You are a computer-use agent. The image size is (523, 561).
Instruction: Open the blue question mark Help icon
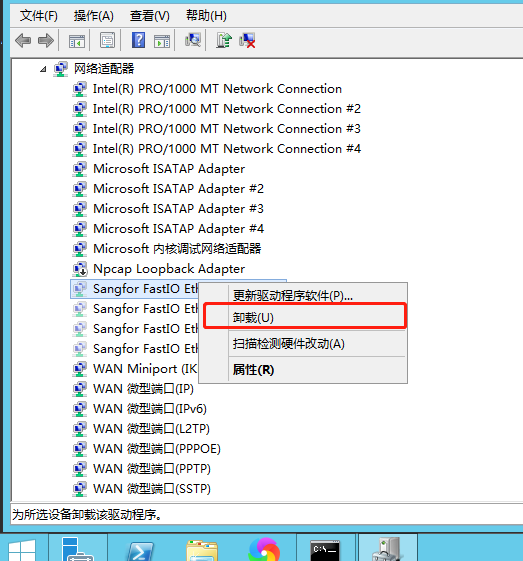pos(138,40)
